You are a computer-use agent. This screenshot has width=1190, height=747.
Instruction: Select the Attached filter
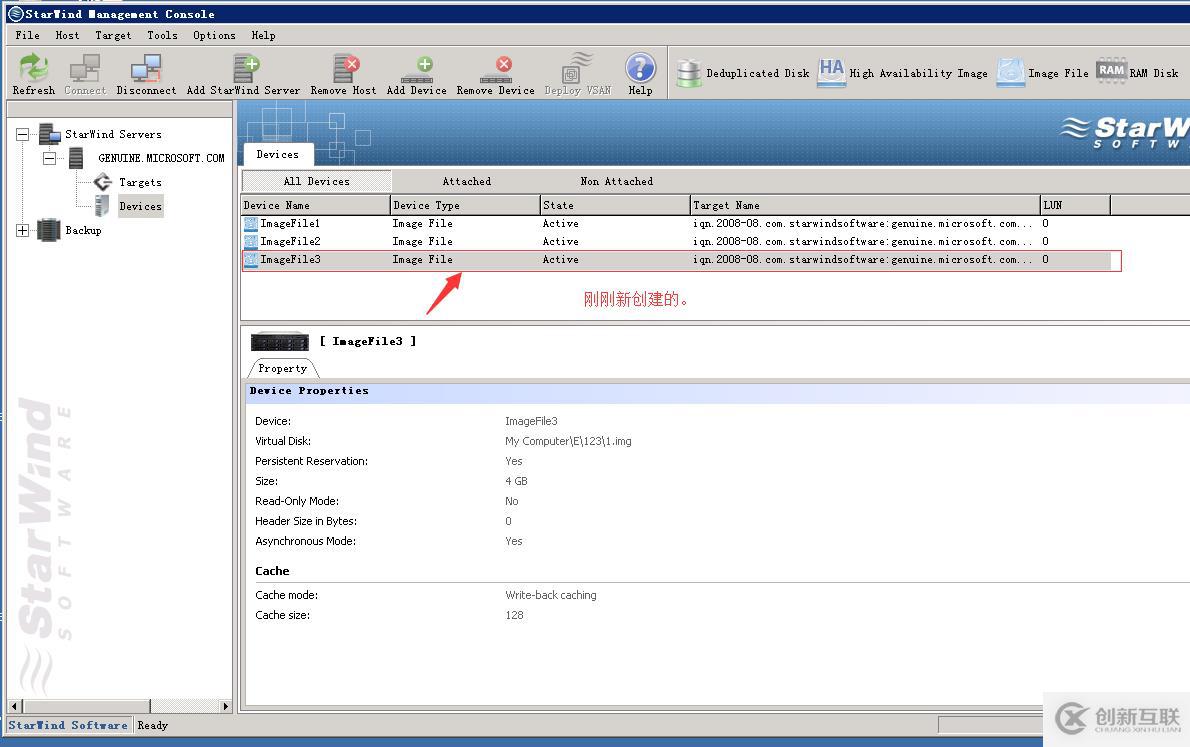coord(467,181)
